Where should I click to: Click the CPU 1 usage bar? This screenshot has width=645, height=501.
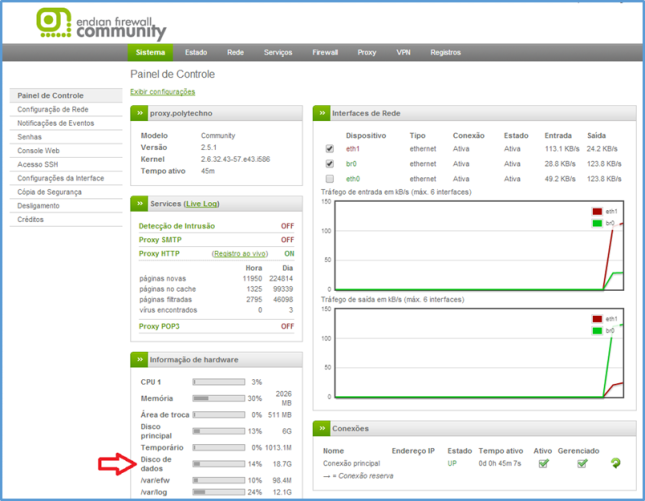219,382
